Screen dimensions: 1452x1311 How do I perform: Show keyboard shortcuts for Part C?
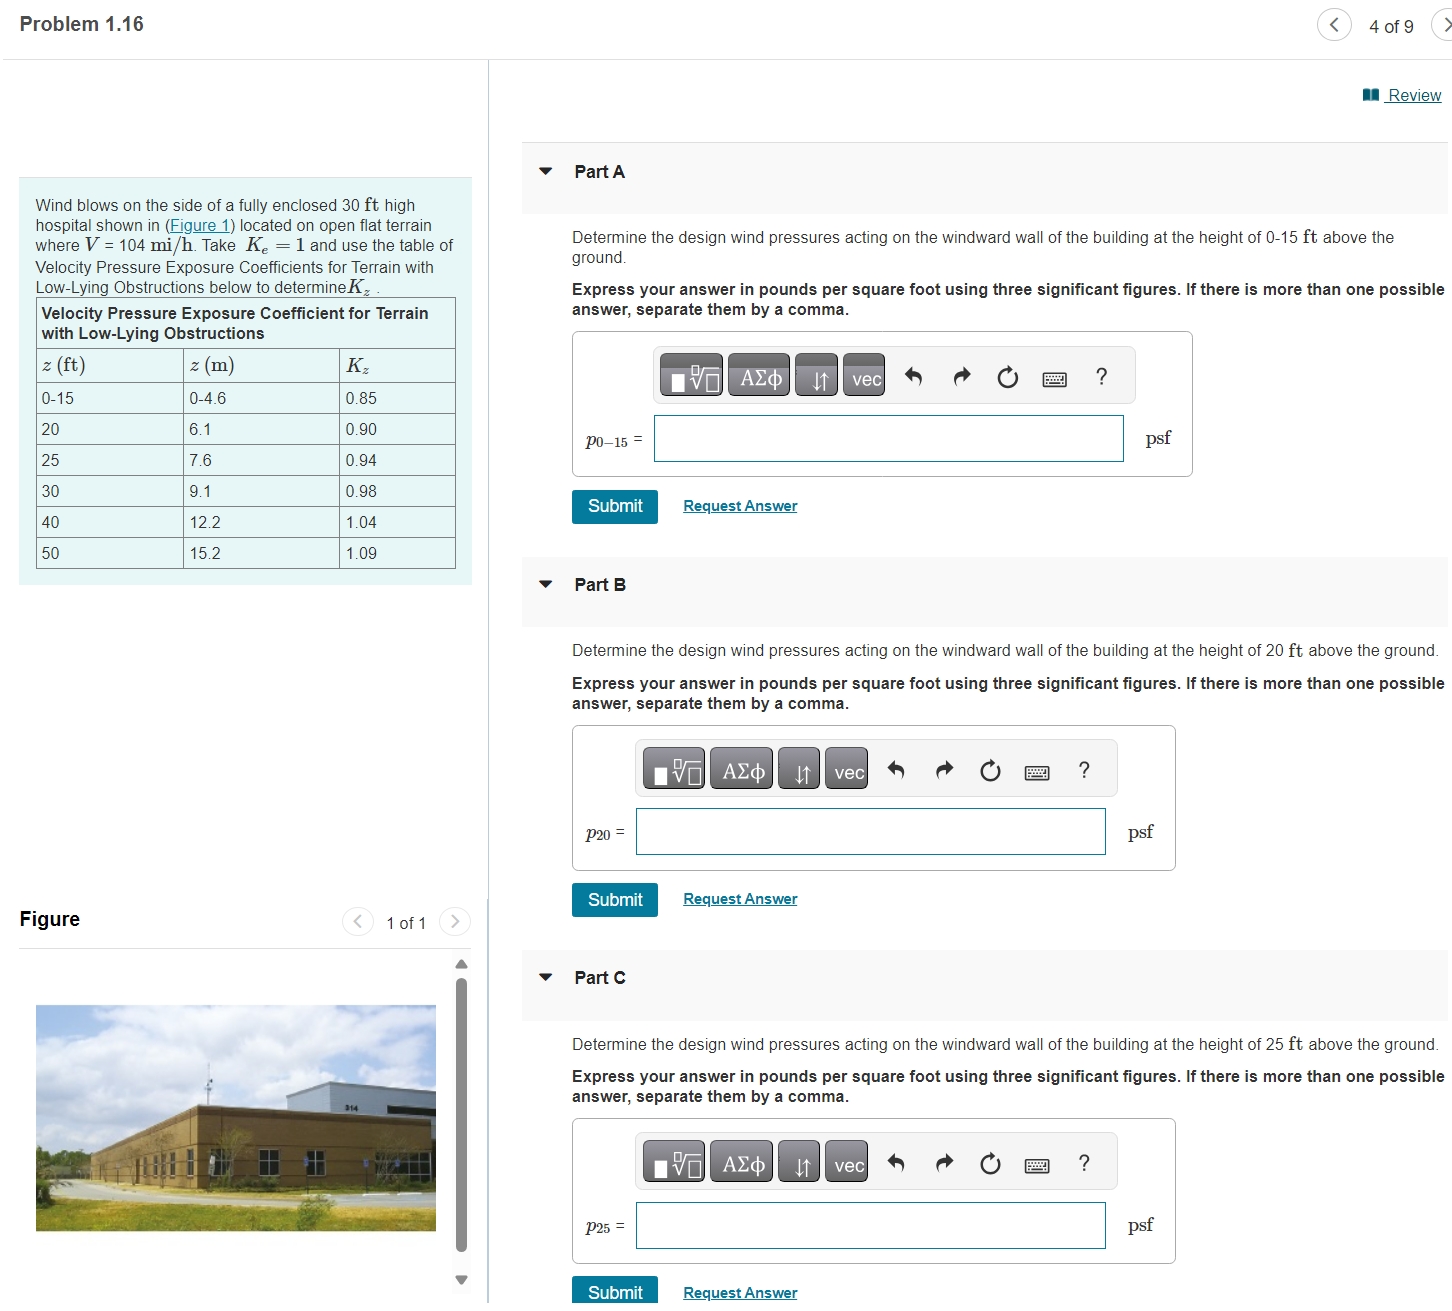(x=1037, y=1164)
